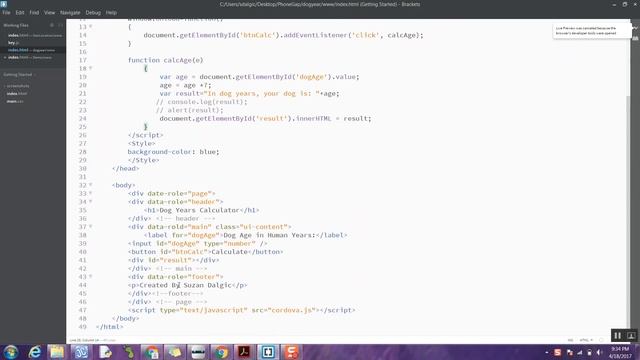640x360 pixels.
Task: Open Google Chrome icon next to Acrobat
Action: tap(221, 352)
